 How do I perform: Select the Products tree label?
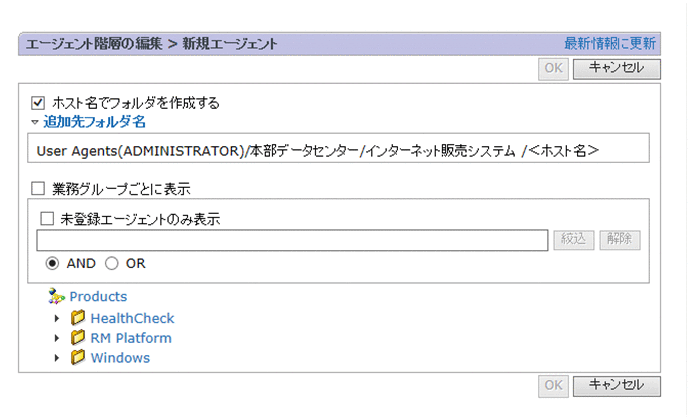click(98, 297)
